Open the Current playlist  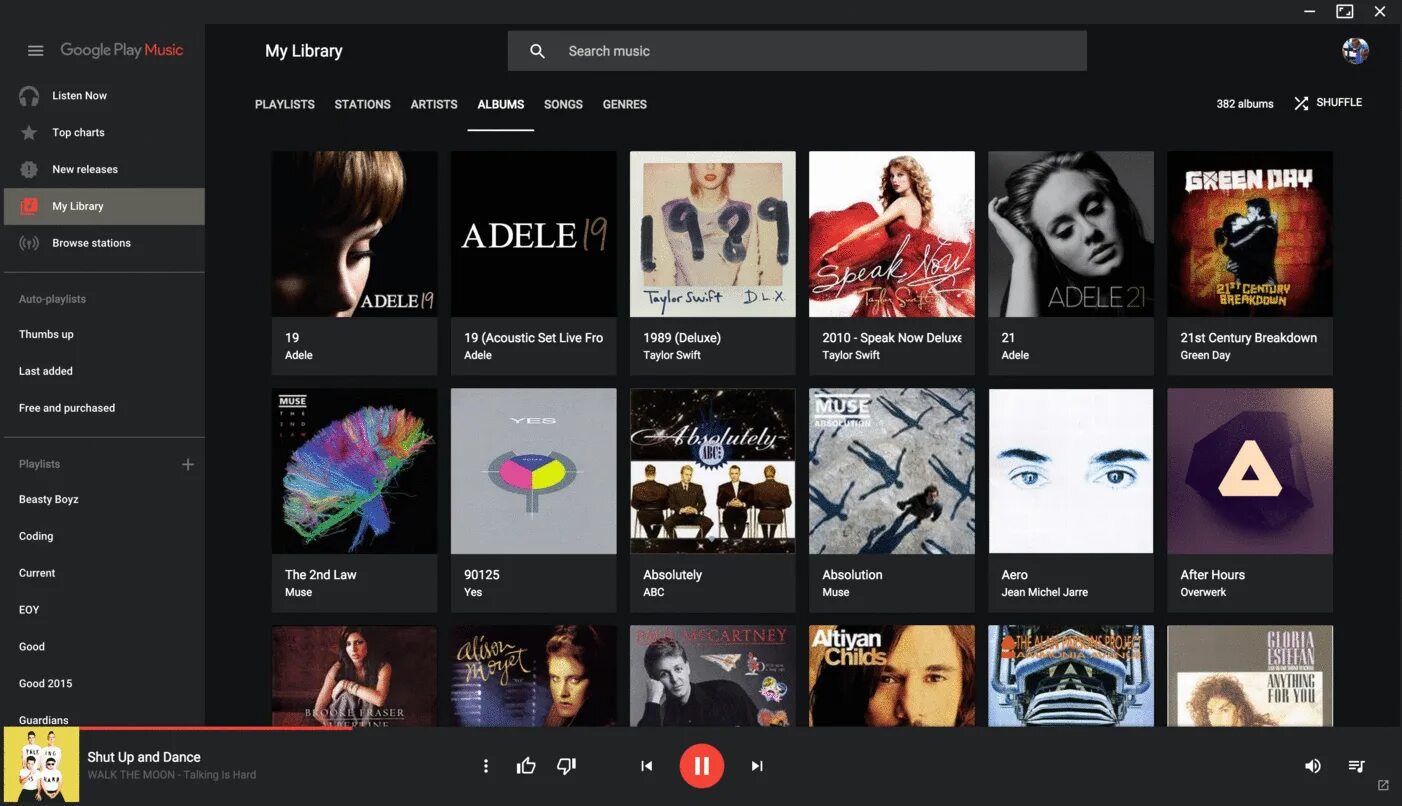point(37,573)
